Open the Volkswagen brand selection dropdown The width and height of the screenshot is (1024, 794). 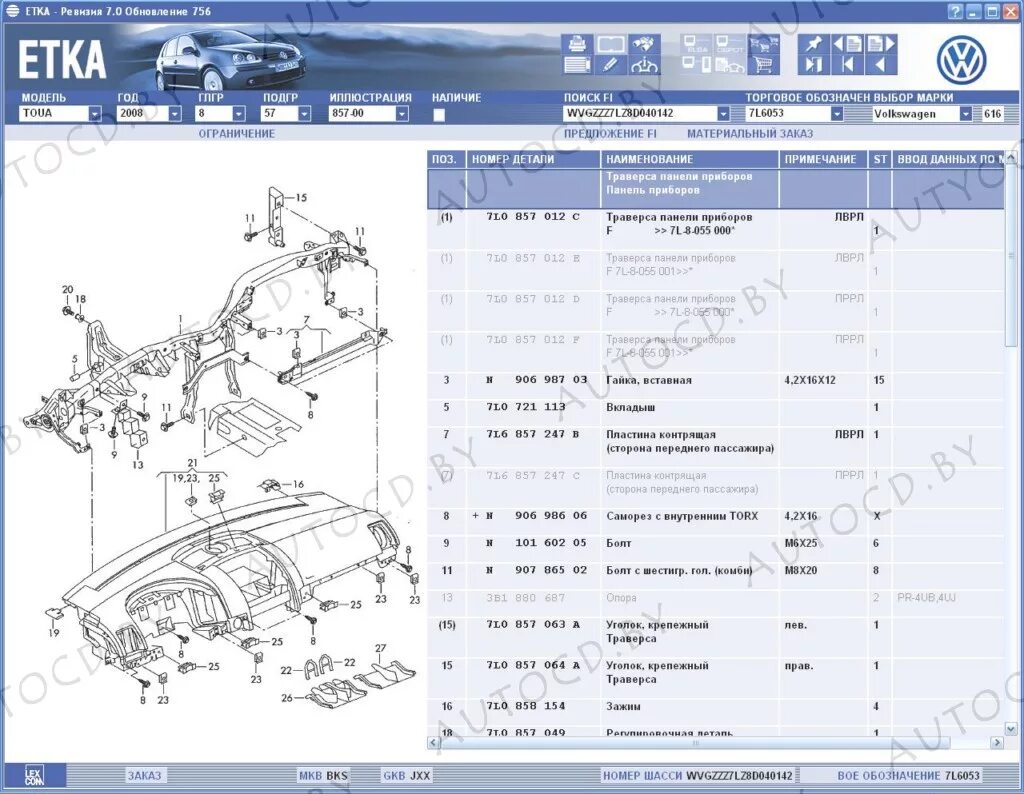pyautogui.click(x=965, y=114)
